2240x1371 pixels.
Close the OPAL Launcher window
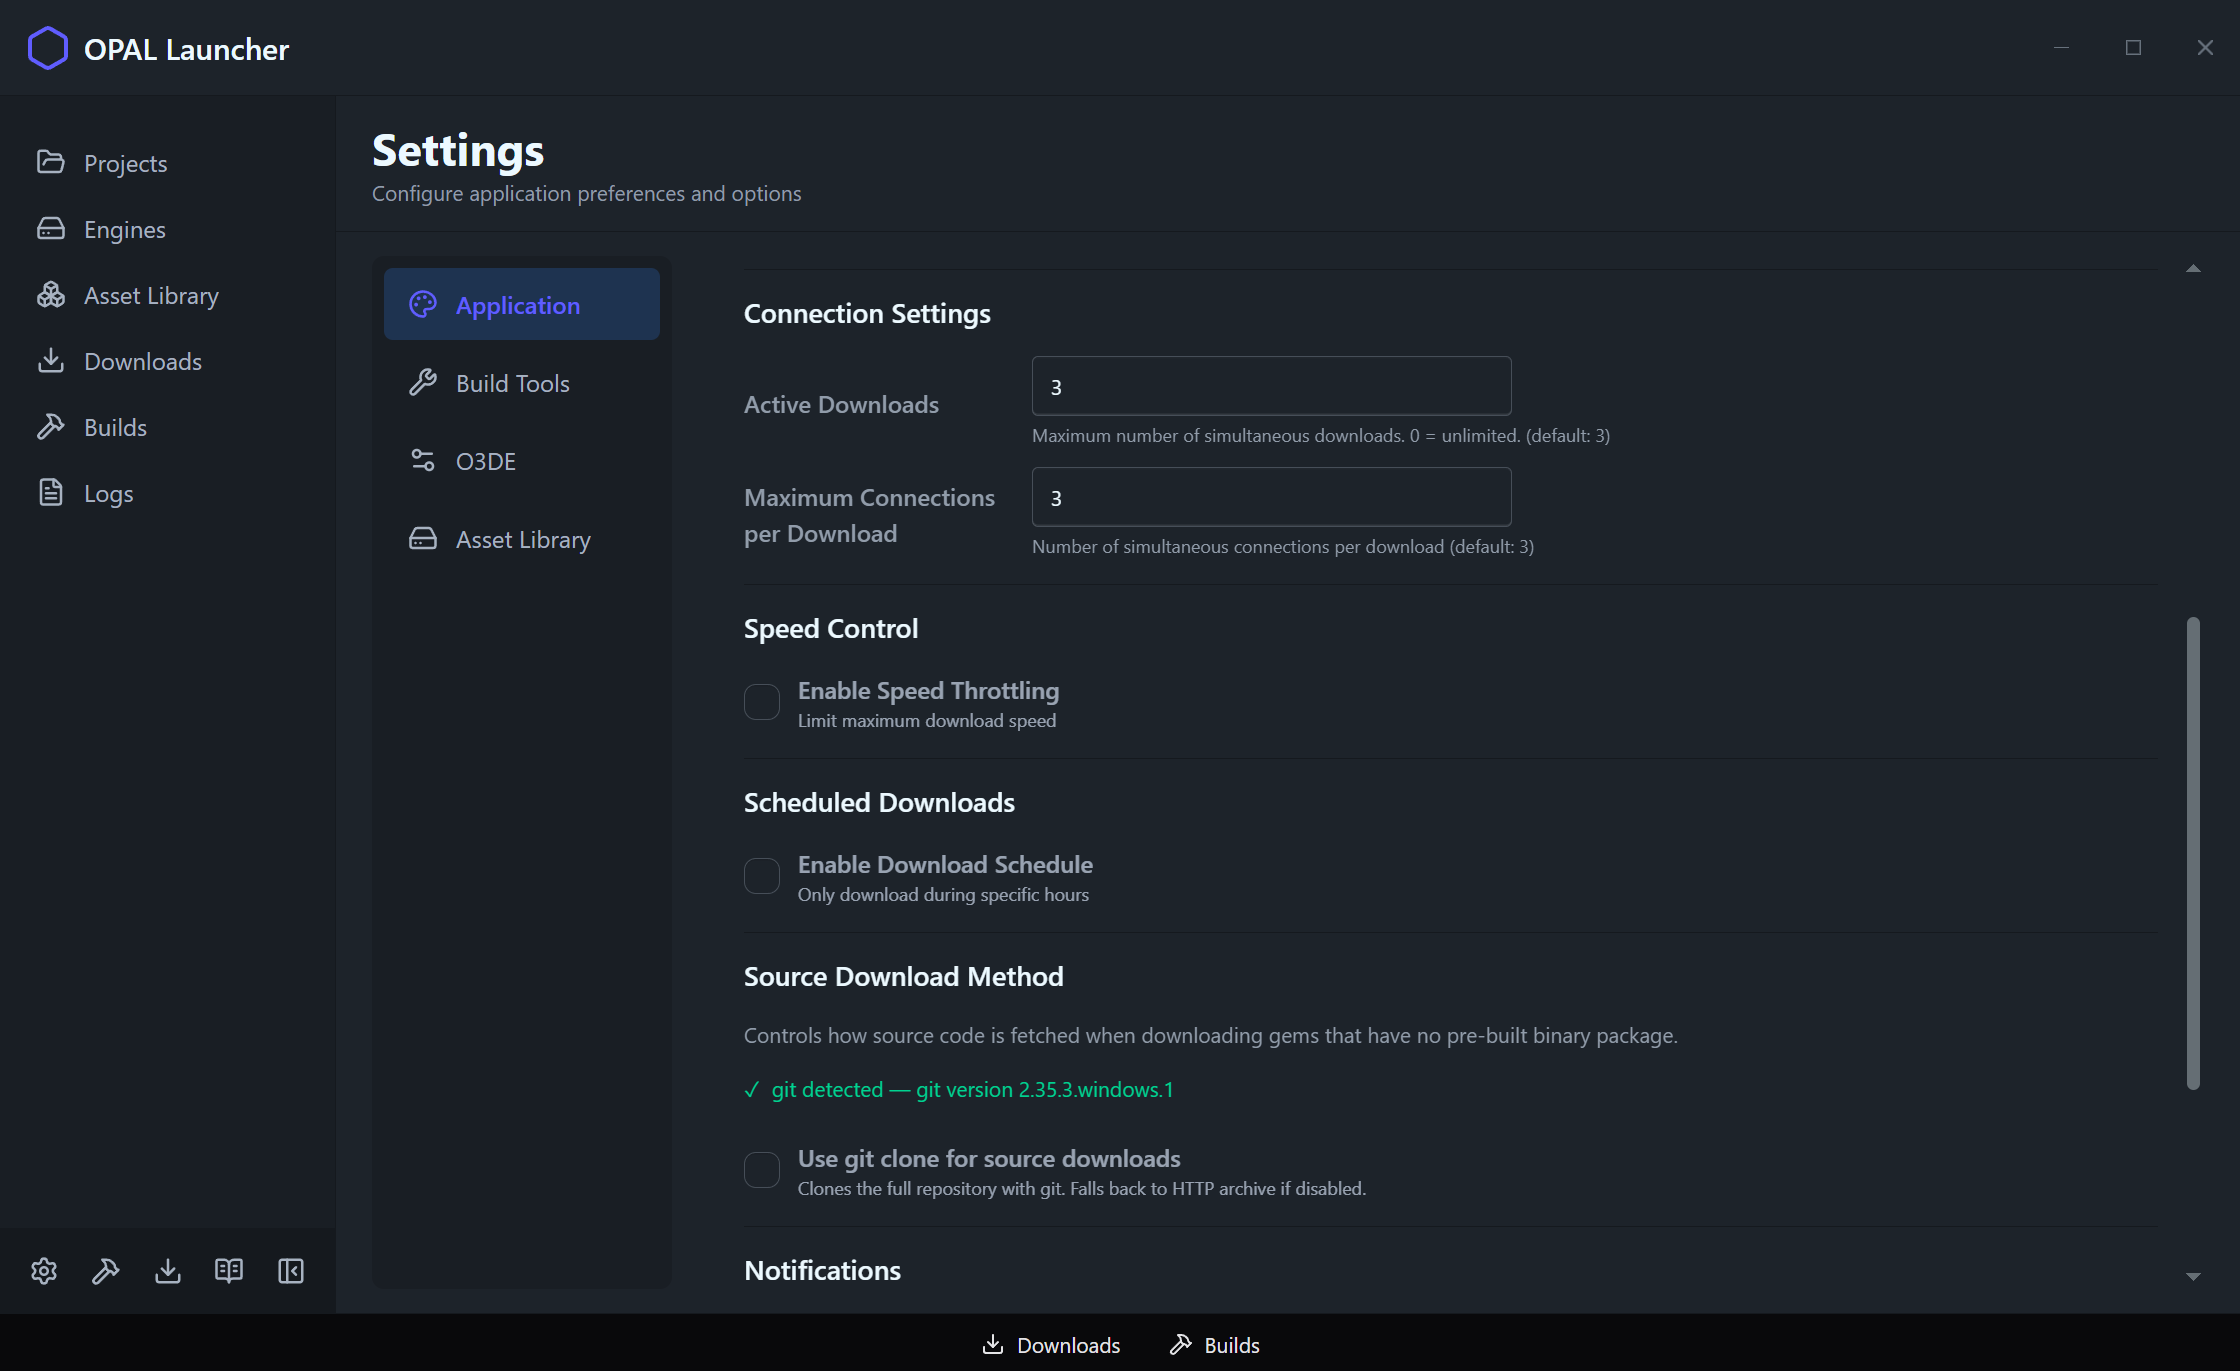(2205, 47)
